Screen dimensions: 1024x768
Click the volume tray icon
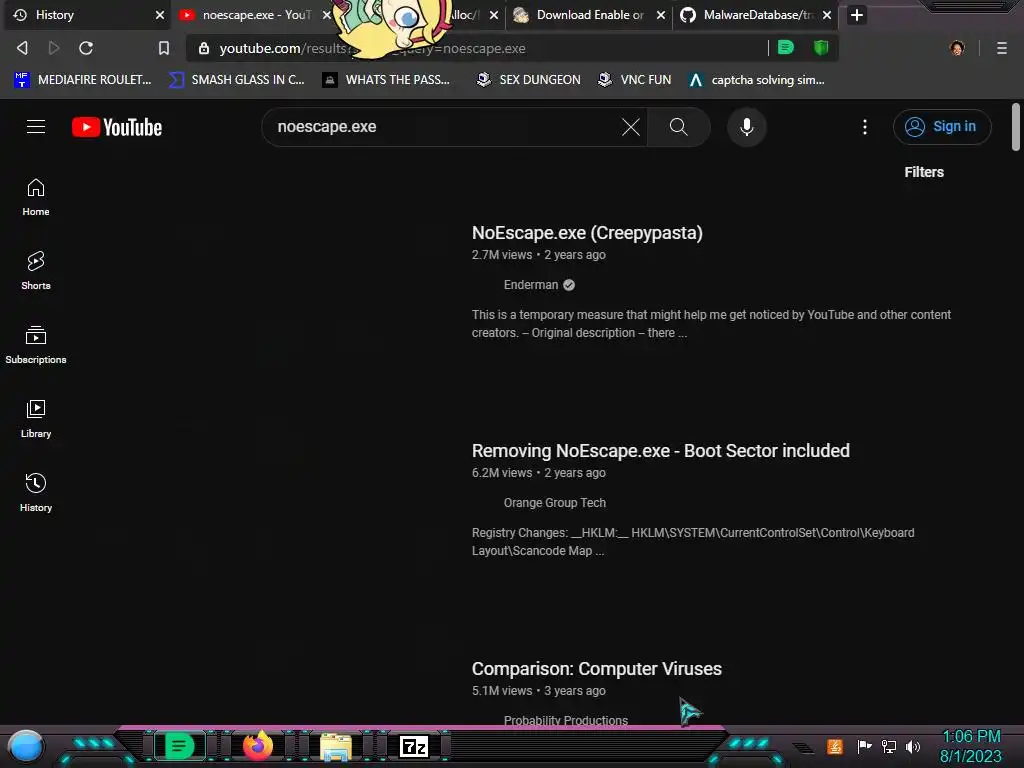click(x=913, y=746)
